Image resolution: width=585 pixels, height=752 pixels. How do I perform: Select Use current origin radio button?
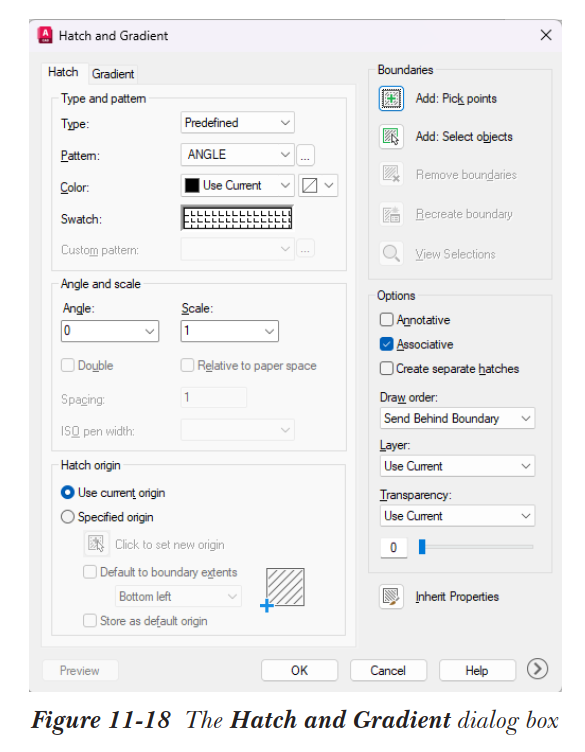(x=68, y=493)
